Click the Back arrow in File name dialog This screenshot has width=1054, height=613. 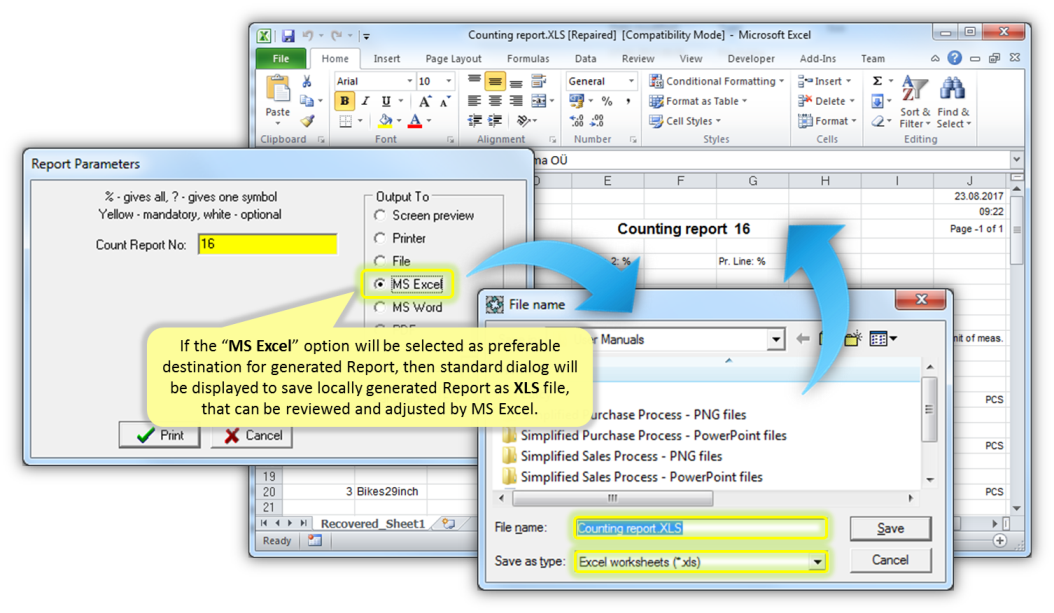point(803,339)
